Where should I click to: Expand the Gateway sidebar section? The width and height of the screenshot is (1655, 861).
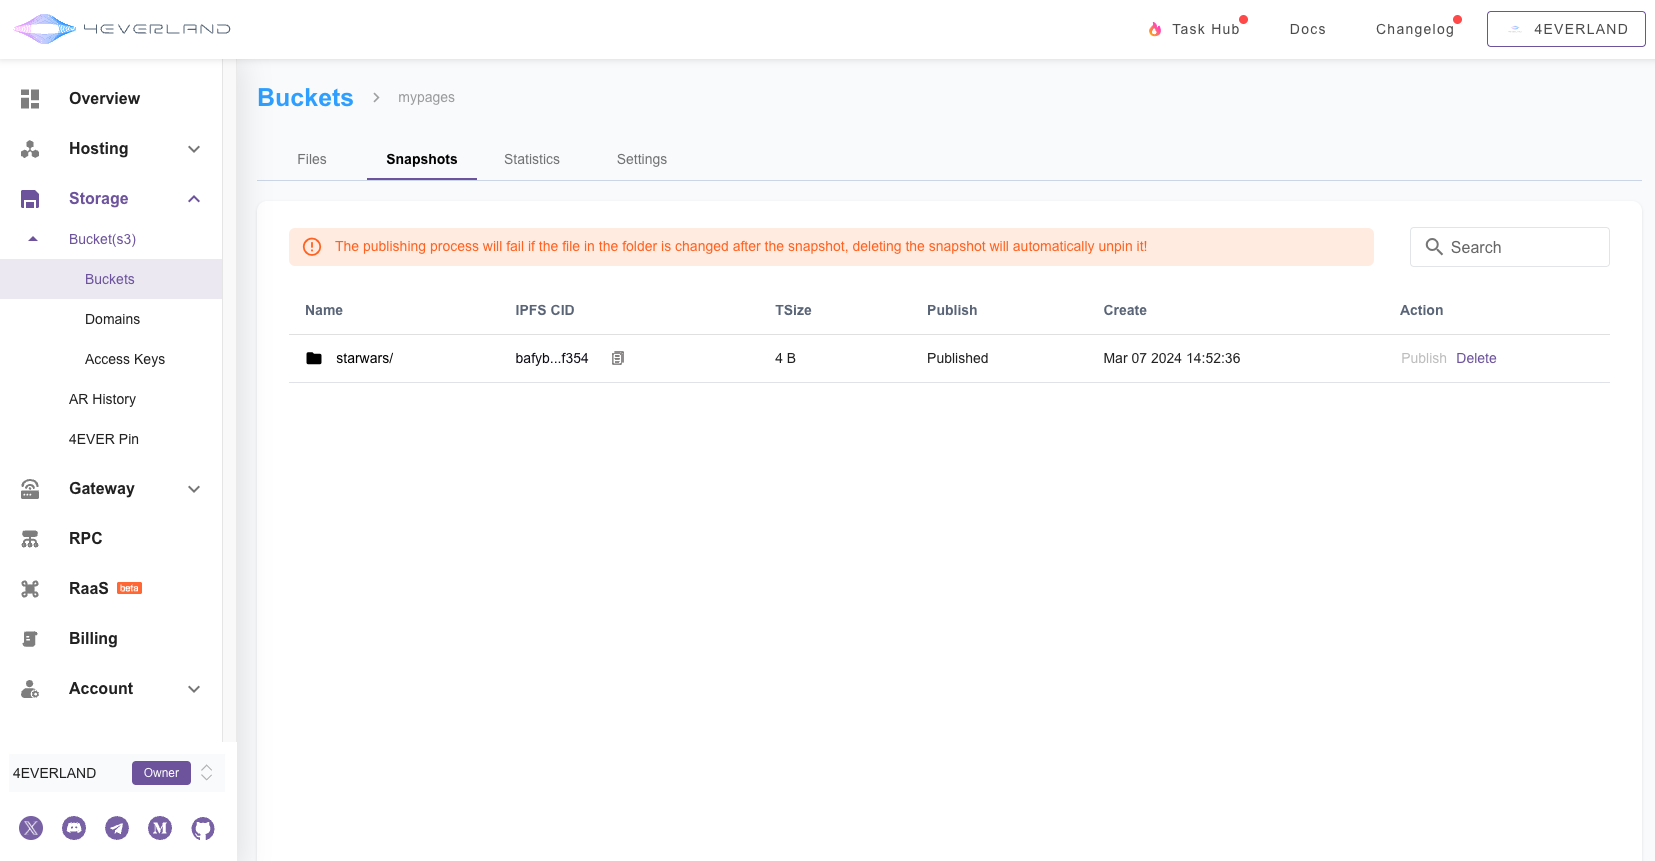pyautogui.click(x=194, y=489)
